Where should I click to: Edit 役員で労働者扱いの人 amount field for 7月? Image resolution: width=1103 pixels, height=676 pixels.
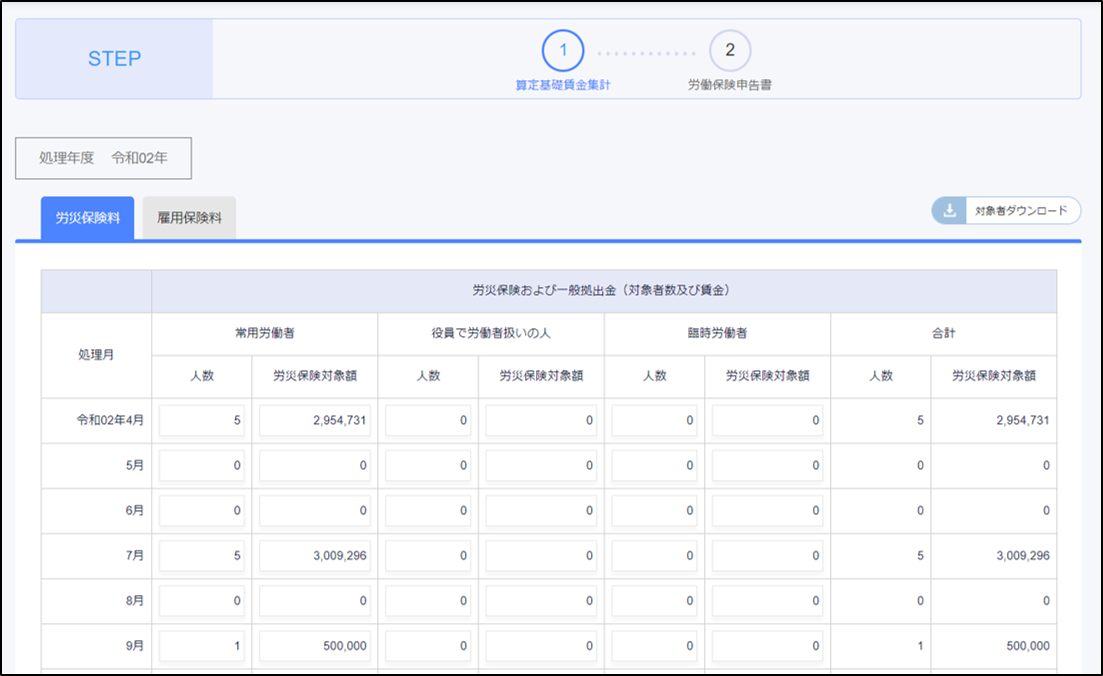tap(541, 556)
